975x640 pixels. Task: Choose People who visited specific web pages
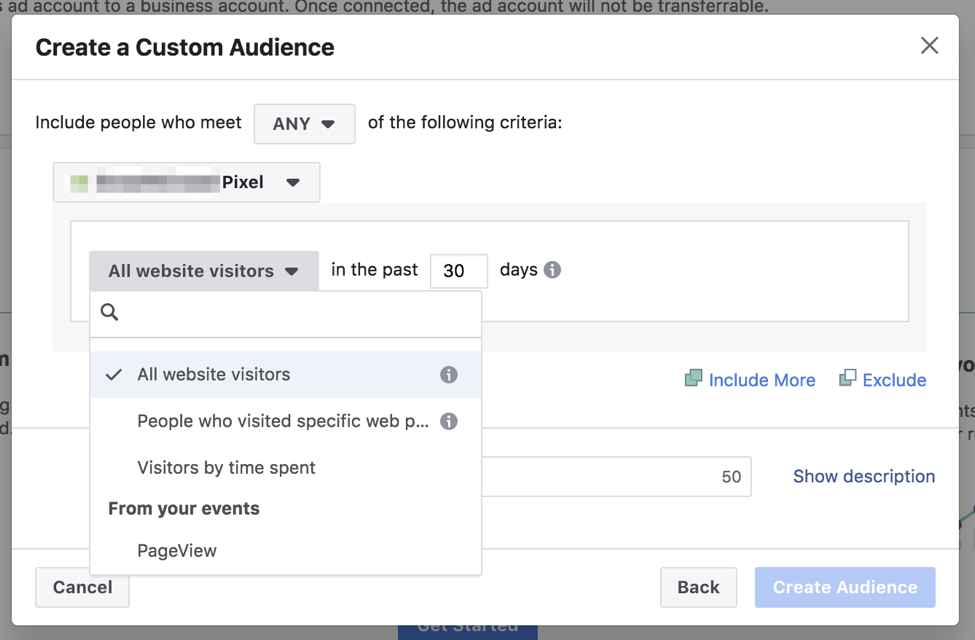(x=282, y=421)
